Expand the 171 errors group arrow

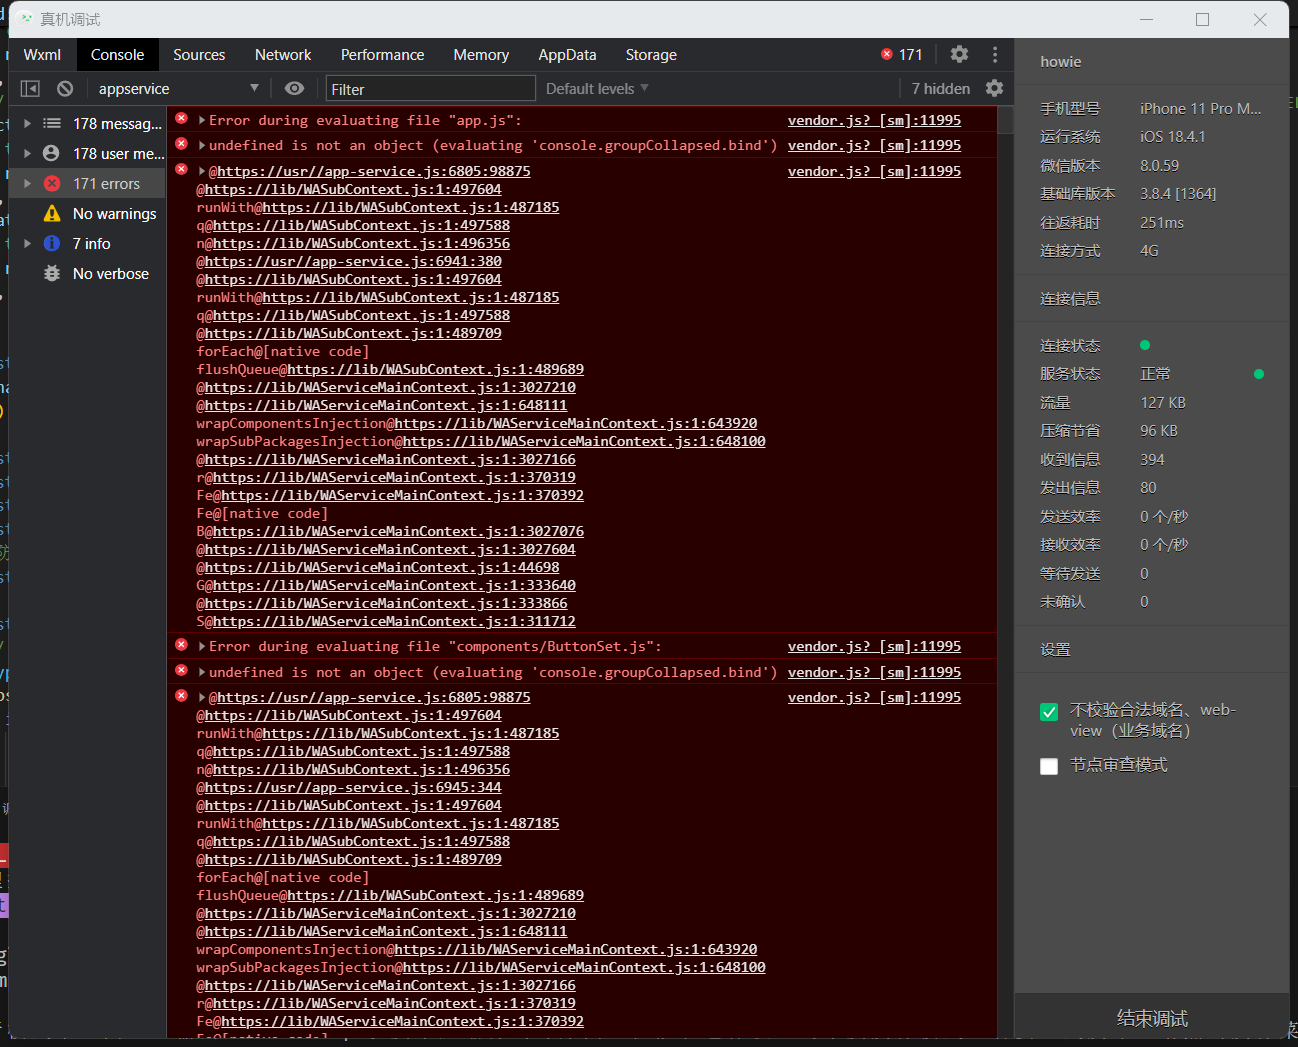click(x=27, y=183)
